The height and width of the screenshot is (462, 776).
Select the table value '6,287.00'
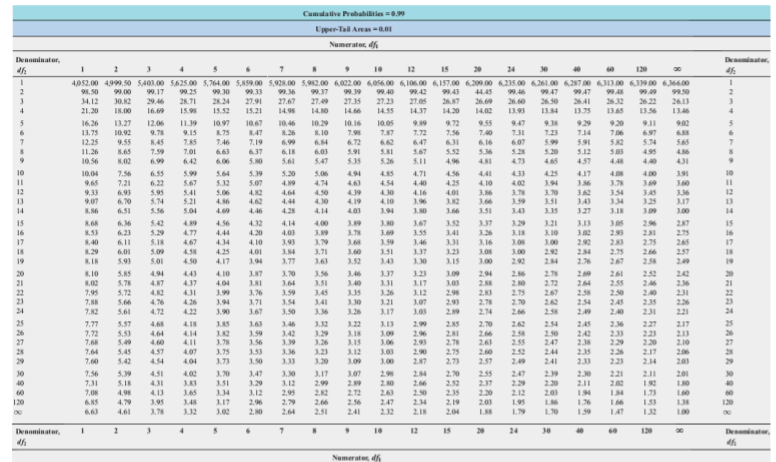coord(577,83)
